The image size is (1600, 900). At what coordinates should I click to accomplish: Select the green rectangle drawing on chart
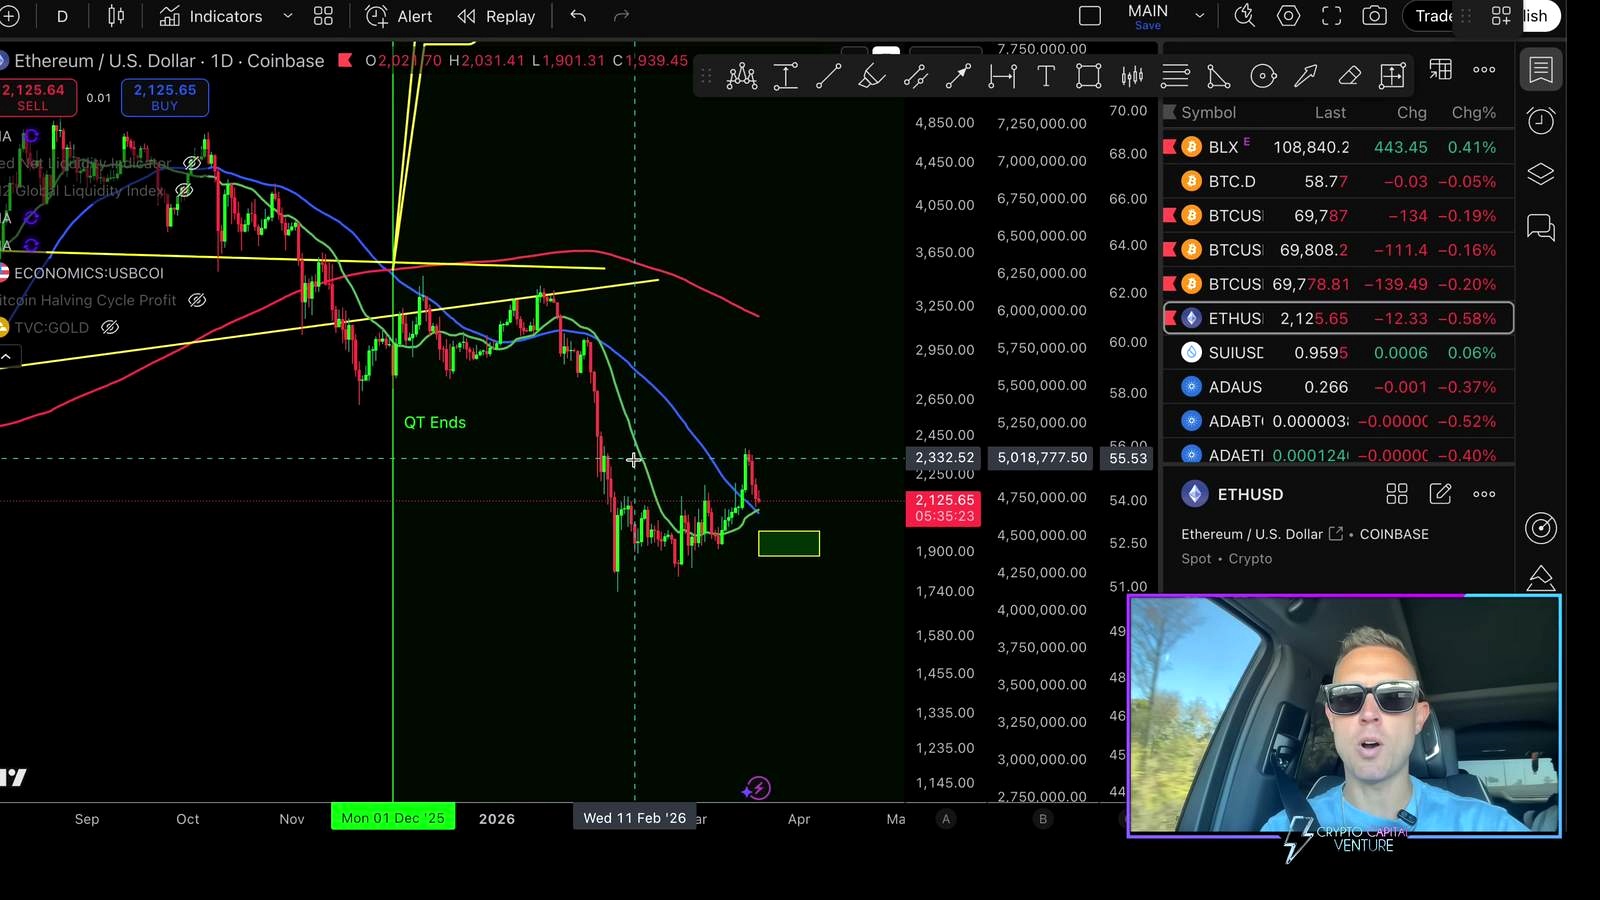tap(789, 544)
